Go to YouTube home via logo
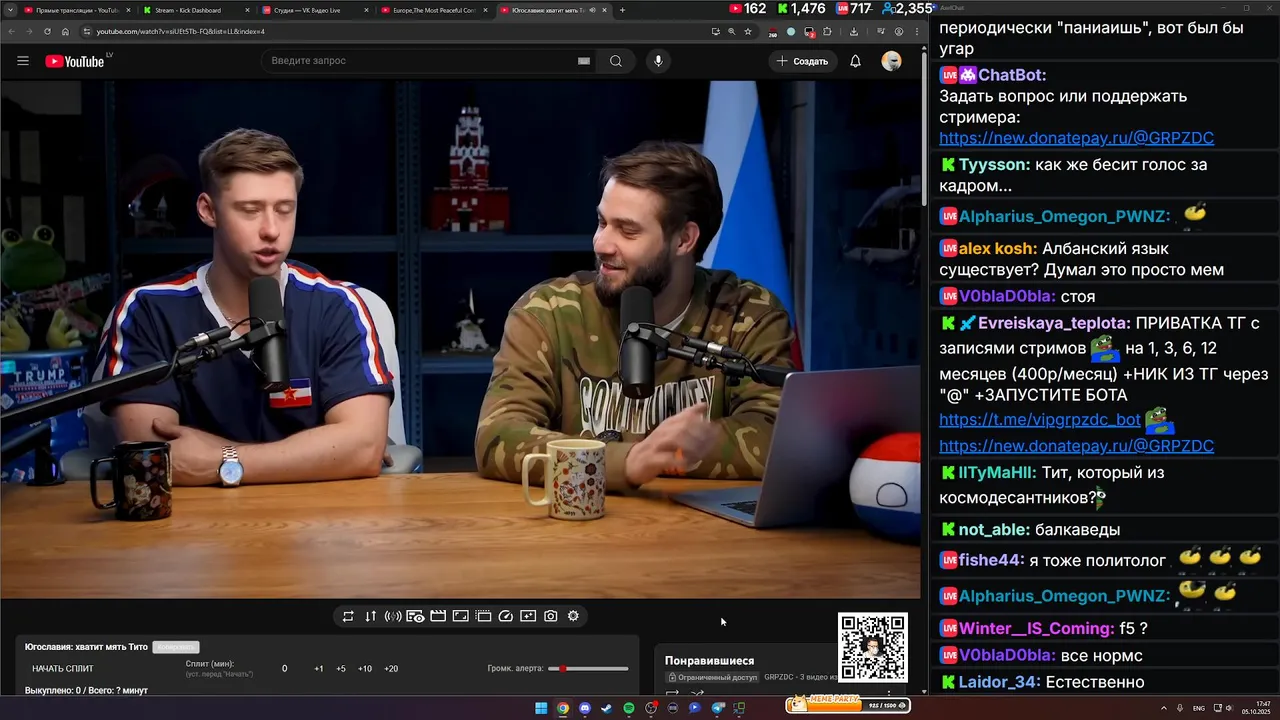Viewport: 1280px width, 720px height. (75, 61)
